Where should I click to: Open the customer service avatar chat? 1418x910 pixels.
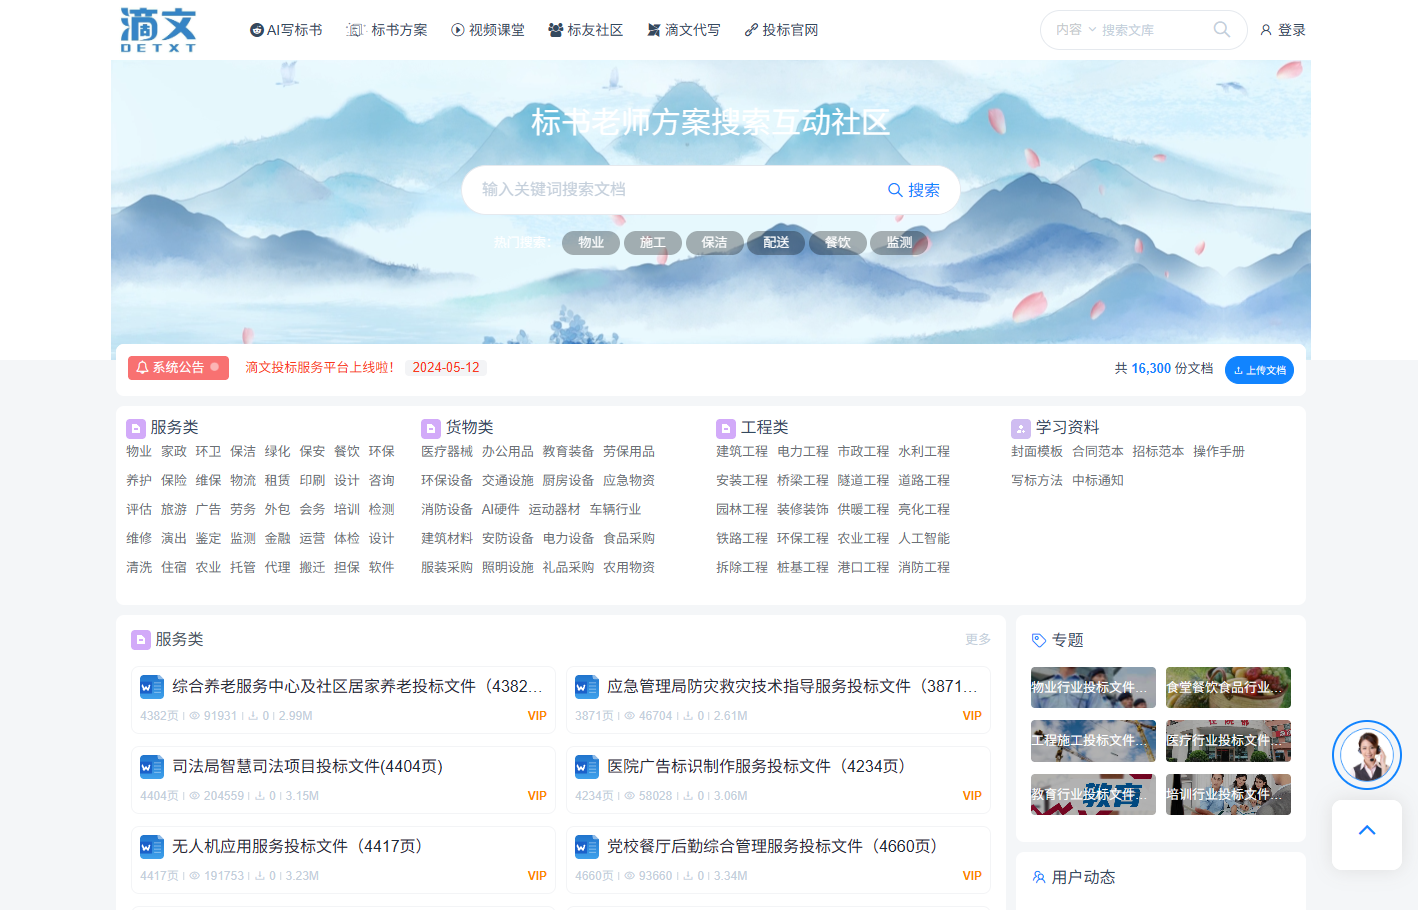click(x=1366, y=755)
